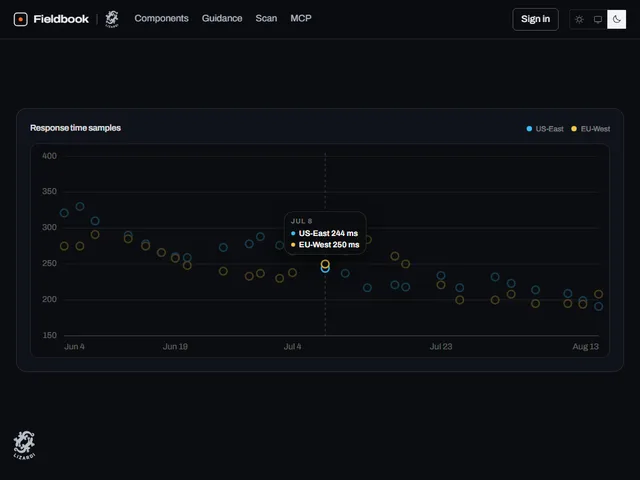Click the Lizard logo in the footer
640x480 pixels.
(x=24, y=445)
